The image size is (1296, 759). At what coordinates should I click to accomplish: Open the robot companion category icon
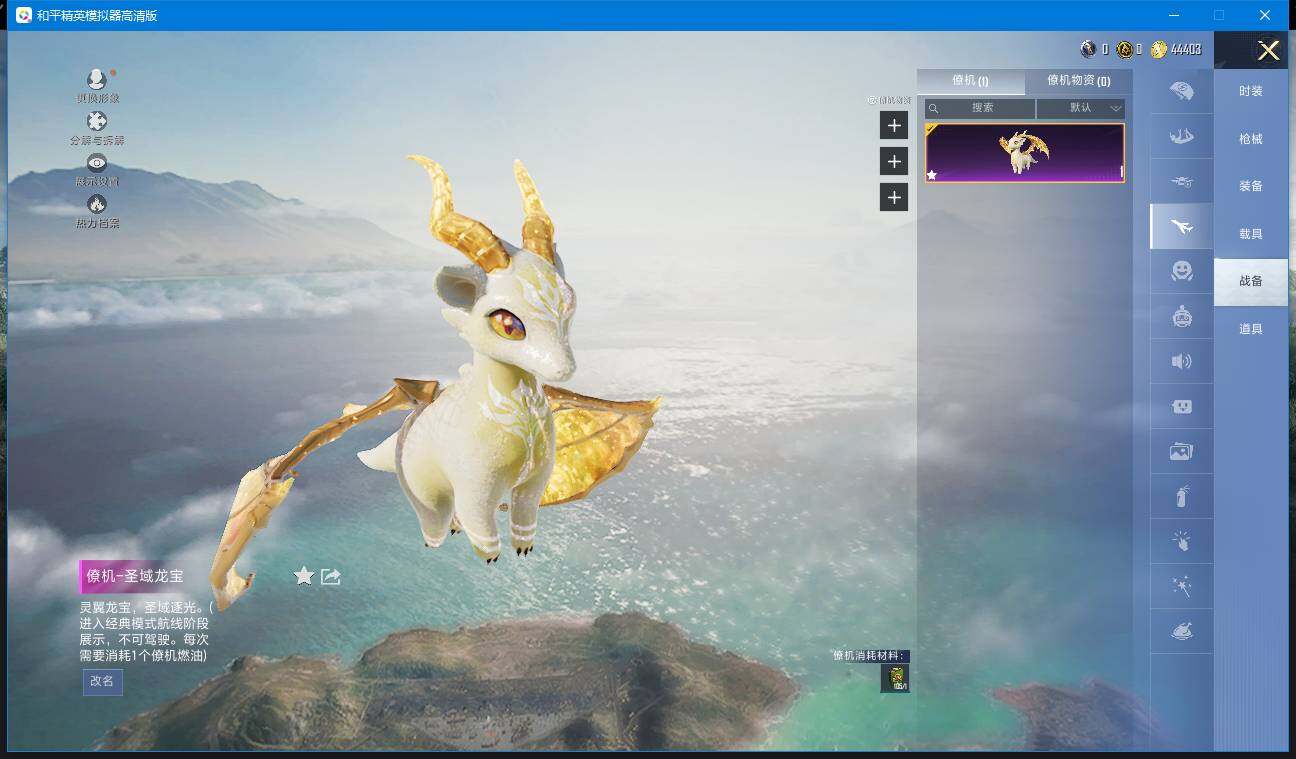[1181, 316]
